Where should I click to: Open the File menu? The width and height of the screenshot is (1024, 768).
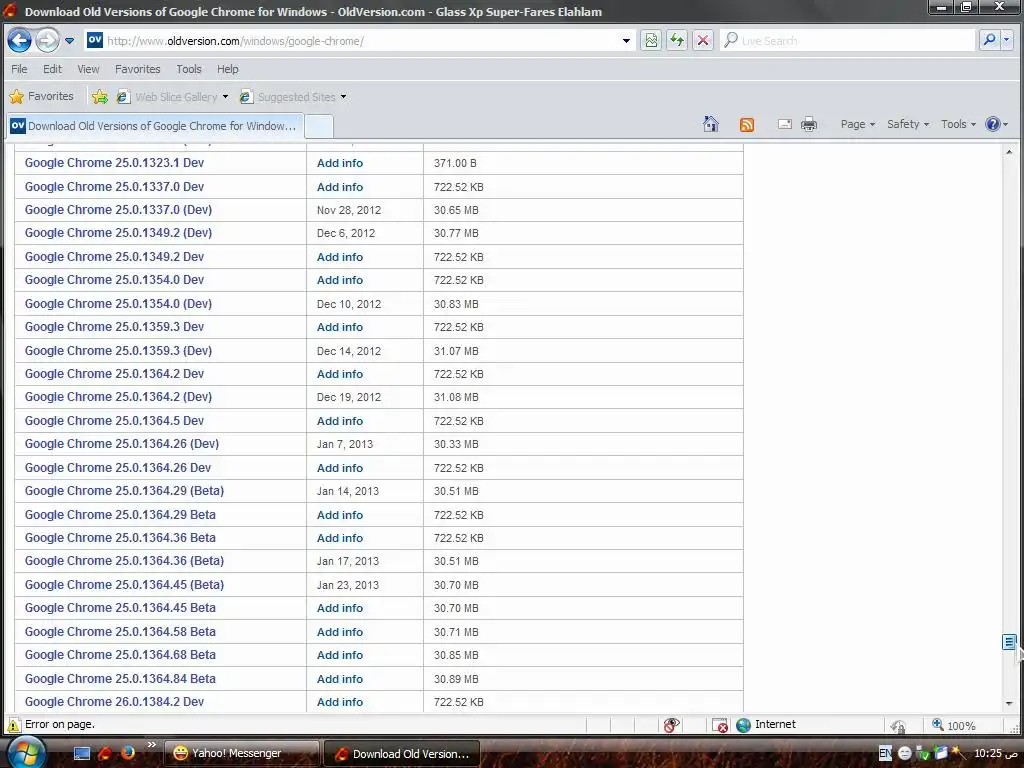[19, 69]
